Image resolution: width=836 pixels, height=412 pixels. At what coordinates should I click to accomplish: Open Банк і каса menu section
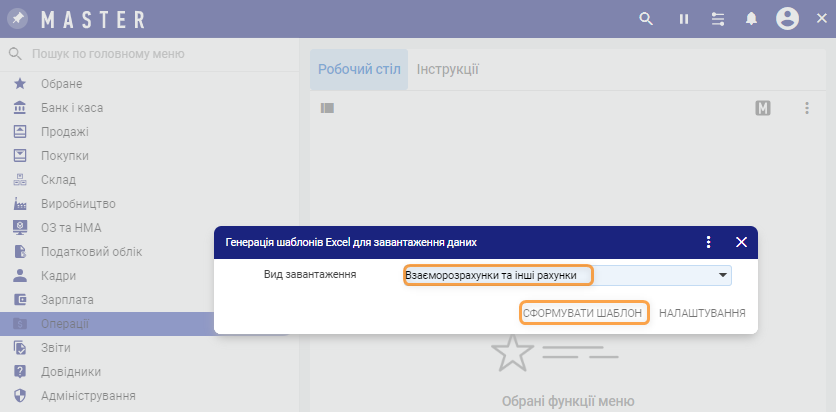(72, 107)
